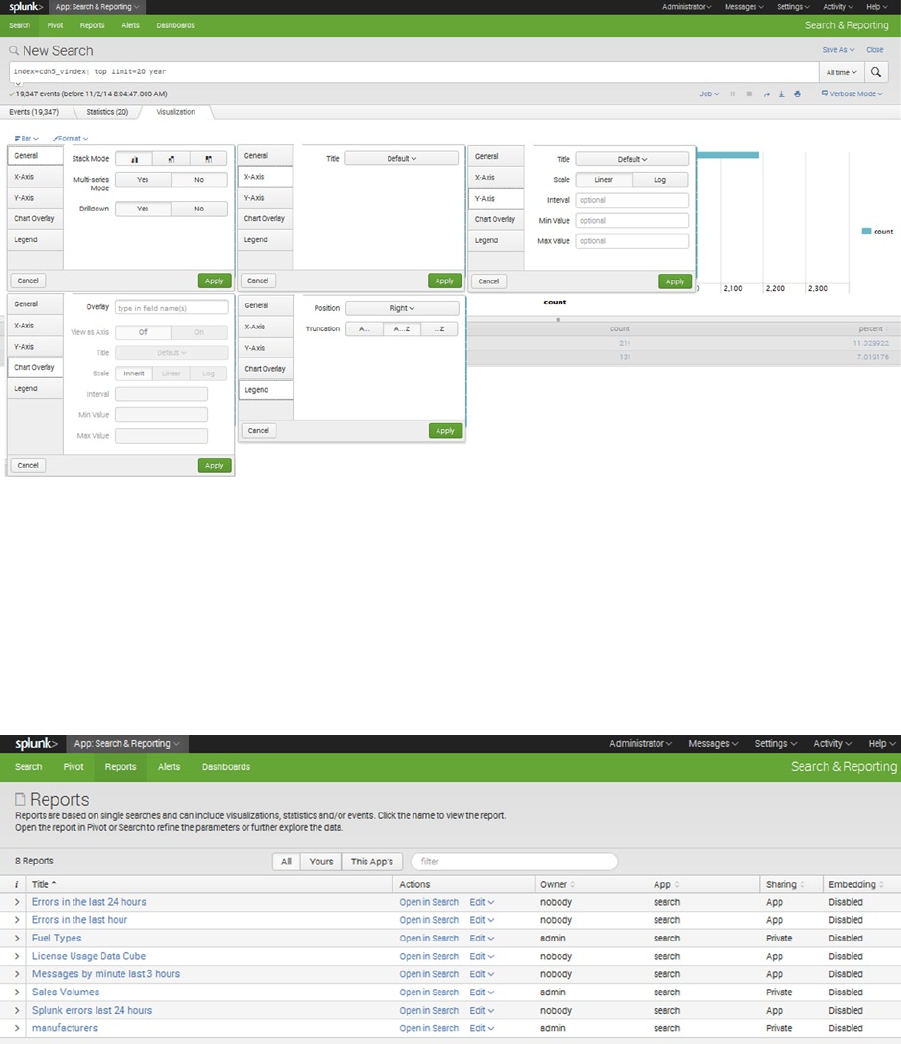Sort statistics by percent column

coord(873,328)
